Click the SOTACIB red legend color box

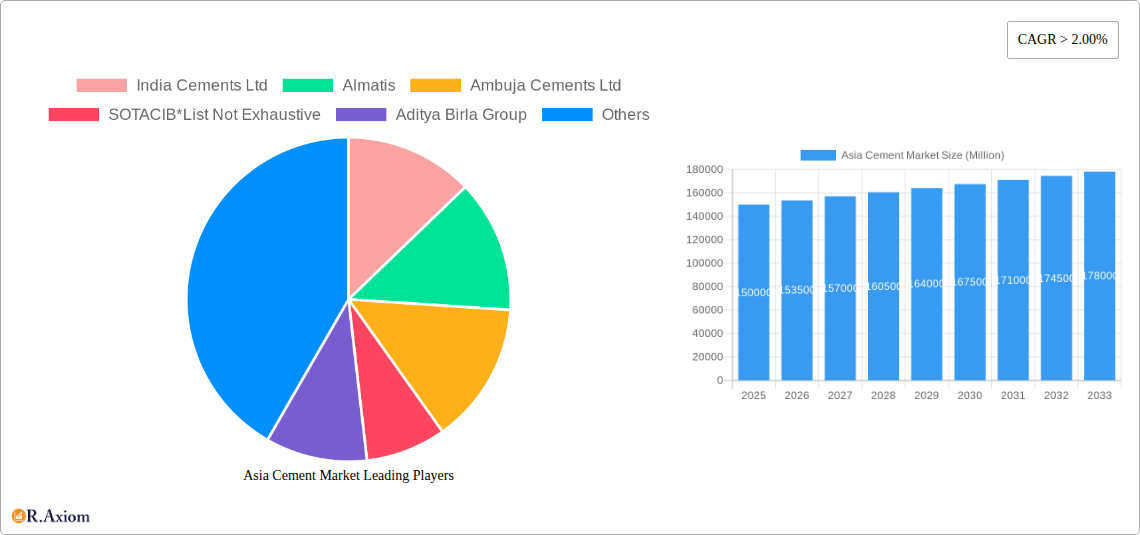pyautogui.click(x=74, y=114)
